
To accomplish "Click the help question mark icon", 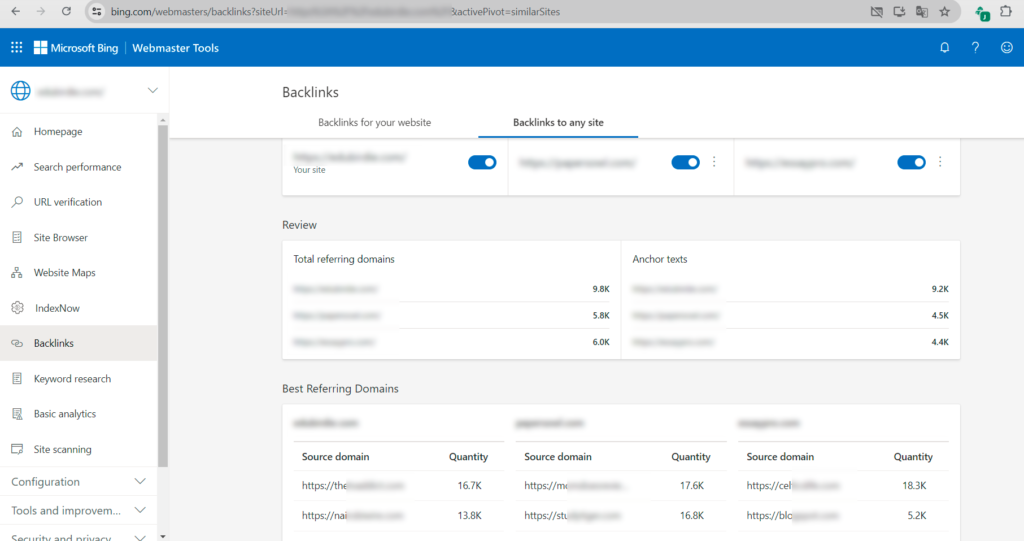I will coord(975,48).
